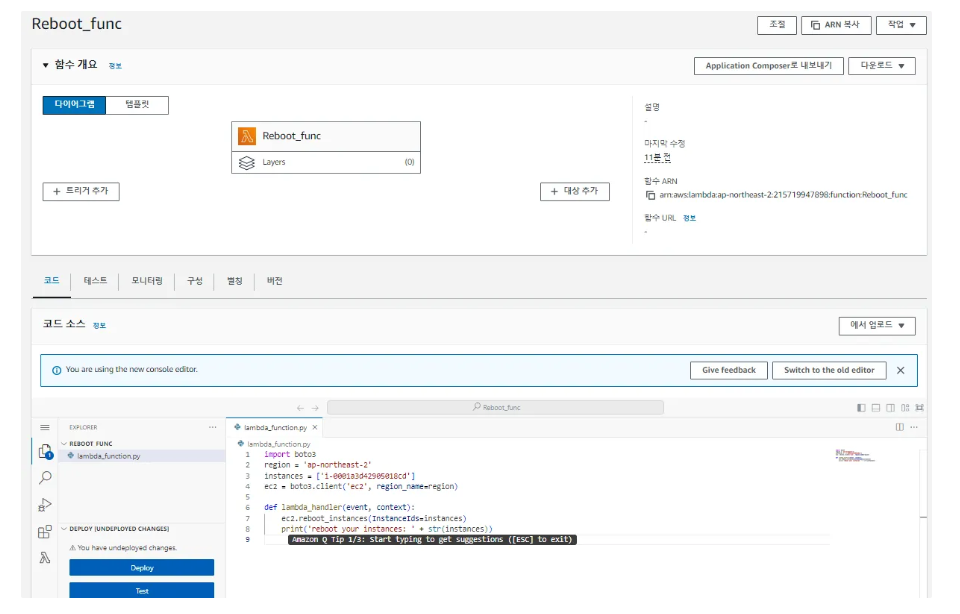
Task: Click the fullscreen editor icon
Action: point(919,408)
